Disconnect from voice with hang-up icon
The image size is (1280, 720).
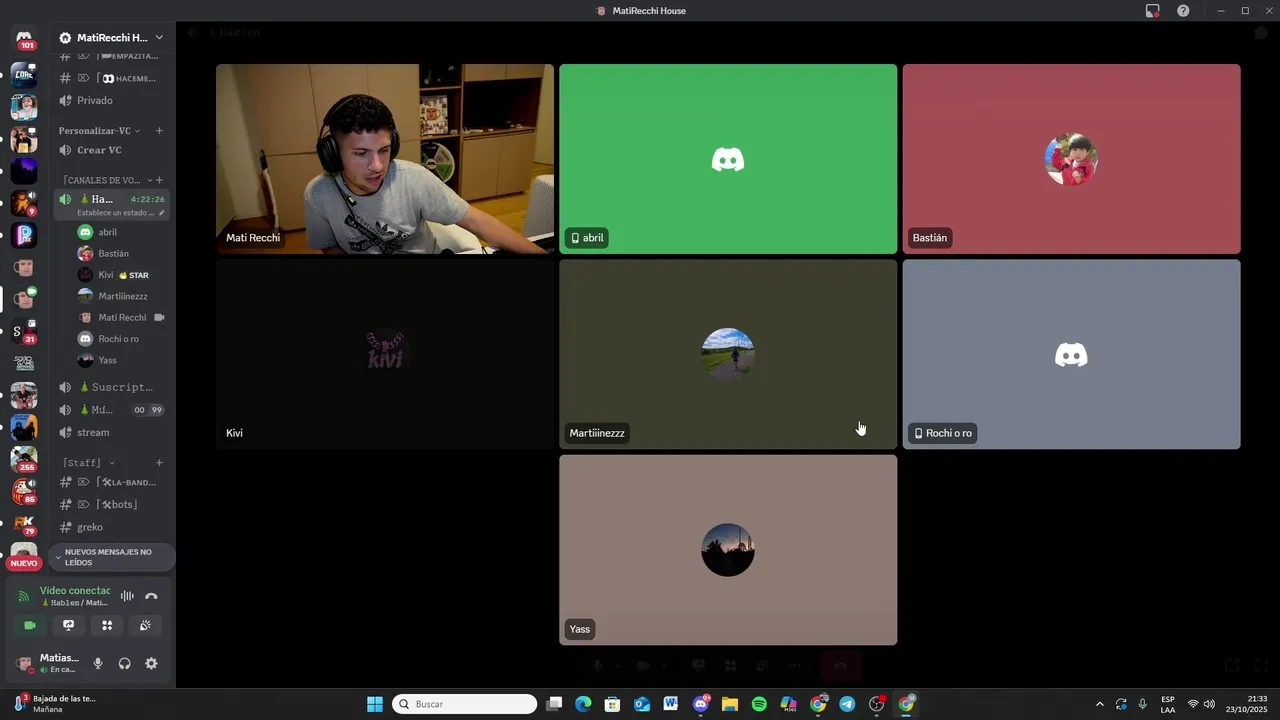(151, 596)
